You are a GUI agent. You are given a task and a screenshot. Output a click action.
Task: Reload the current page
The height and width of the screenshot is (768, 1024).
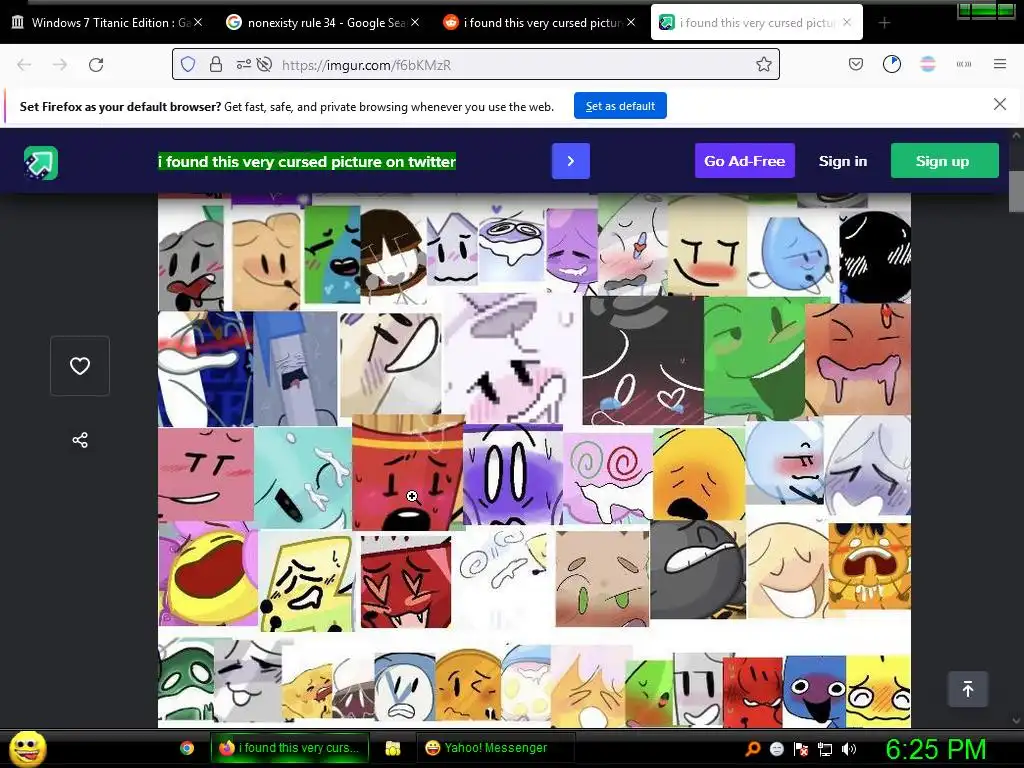(96, 65)
